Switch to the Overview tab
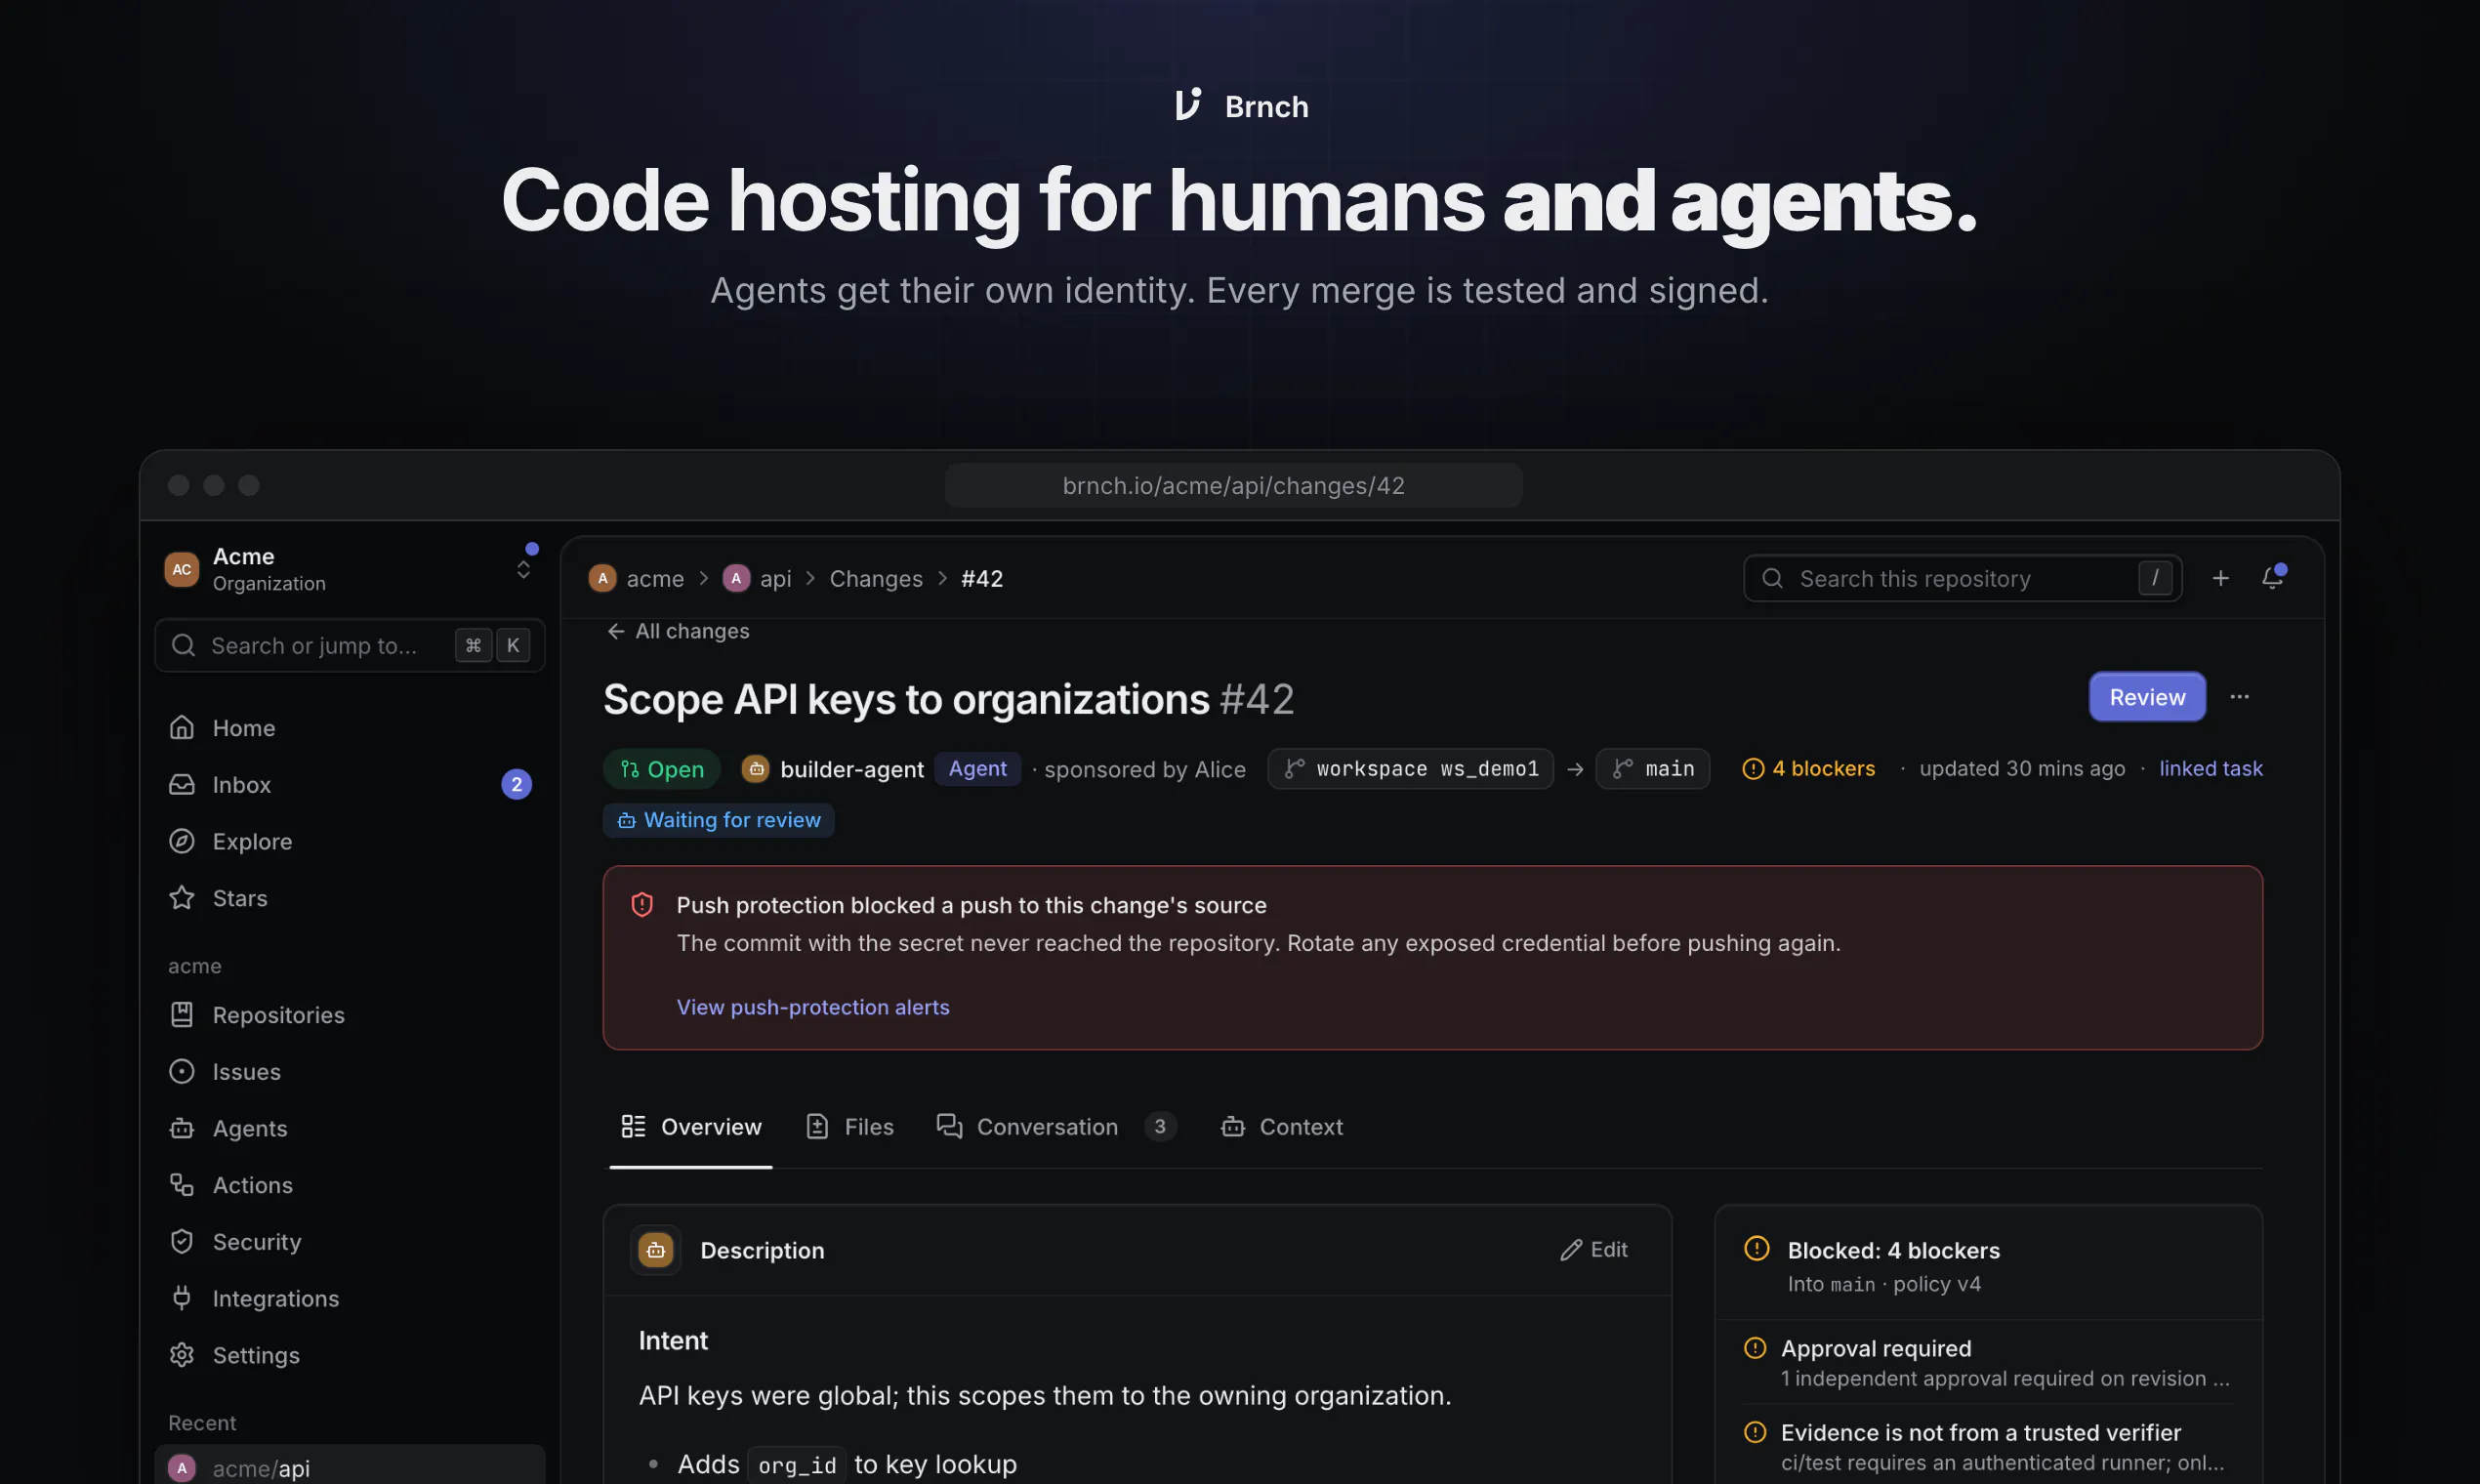Image resolution: width=2480 pixels, height=1484 pixels. [x=691, y=1127]
